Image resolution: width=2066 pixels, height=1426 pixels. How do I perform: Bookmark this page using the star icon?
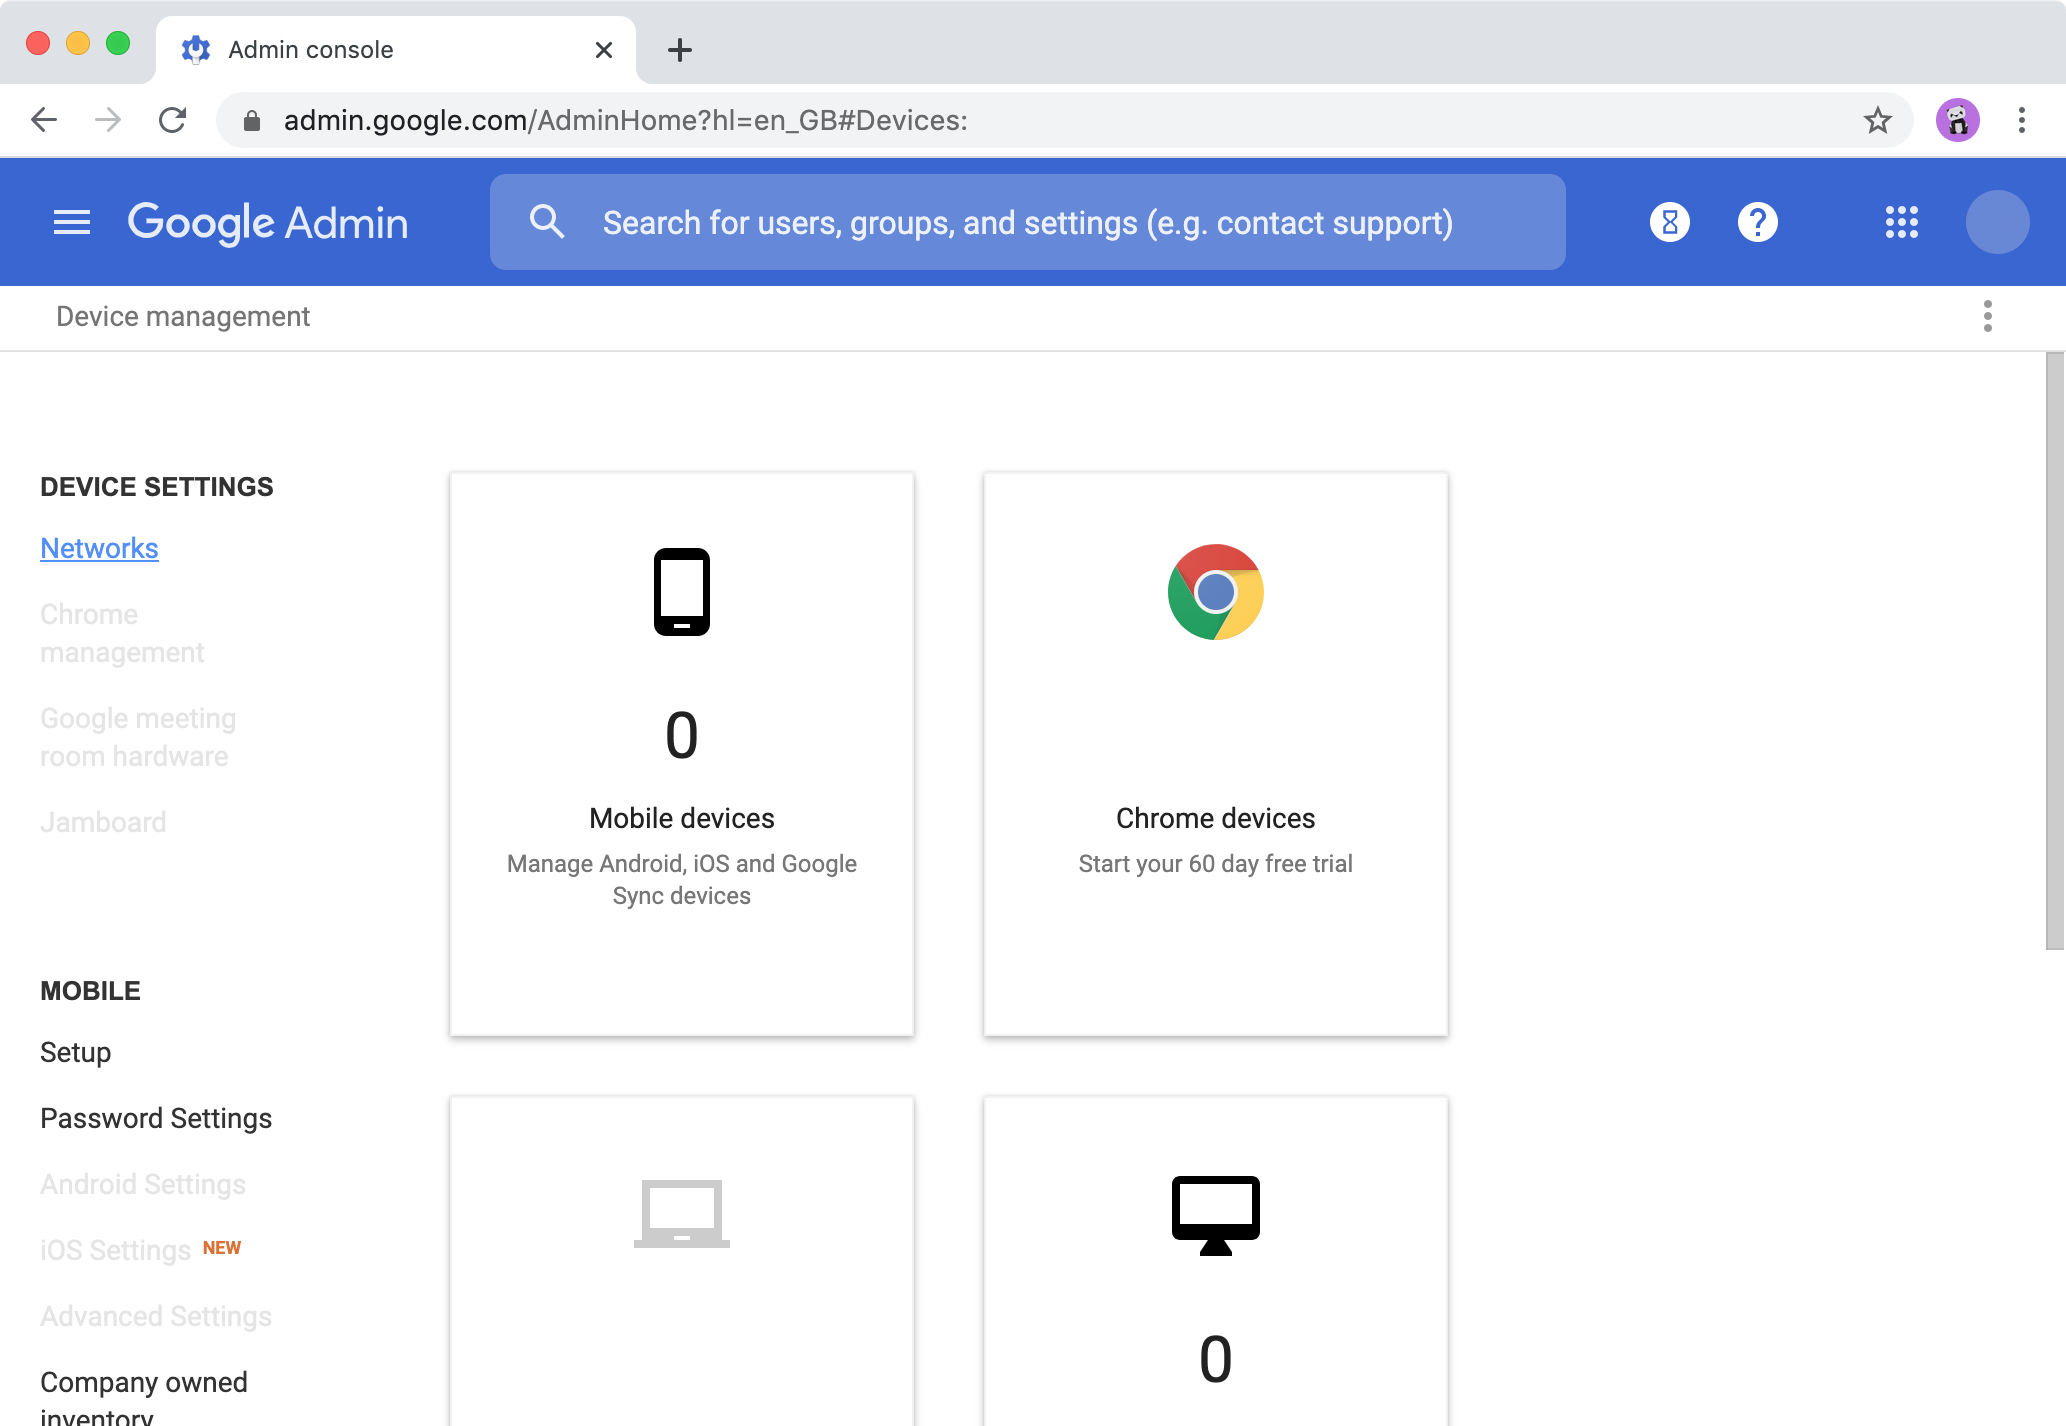pyautogui.click(x=1877, y=120)
